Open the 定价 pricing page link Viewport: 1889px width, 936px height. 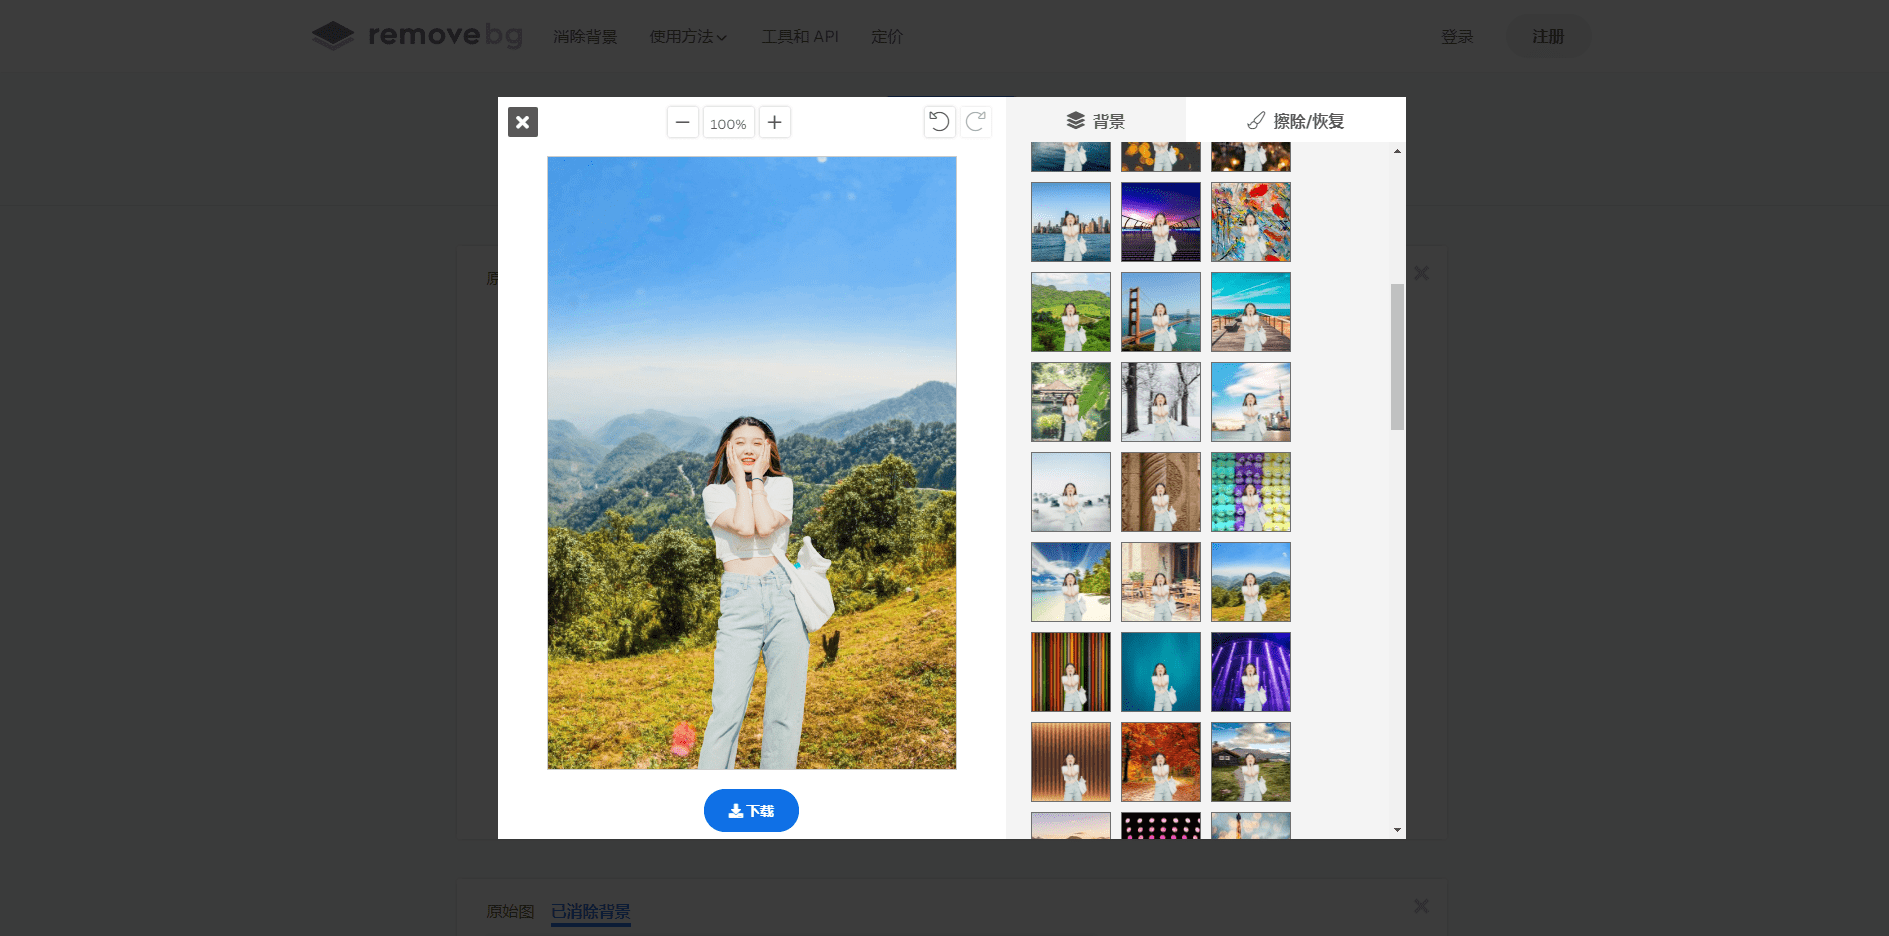(x=887, y=36)
